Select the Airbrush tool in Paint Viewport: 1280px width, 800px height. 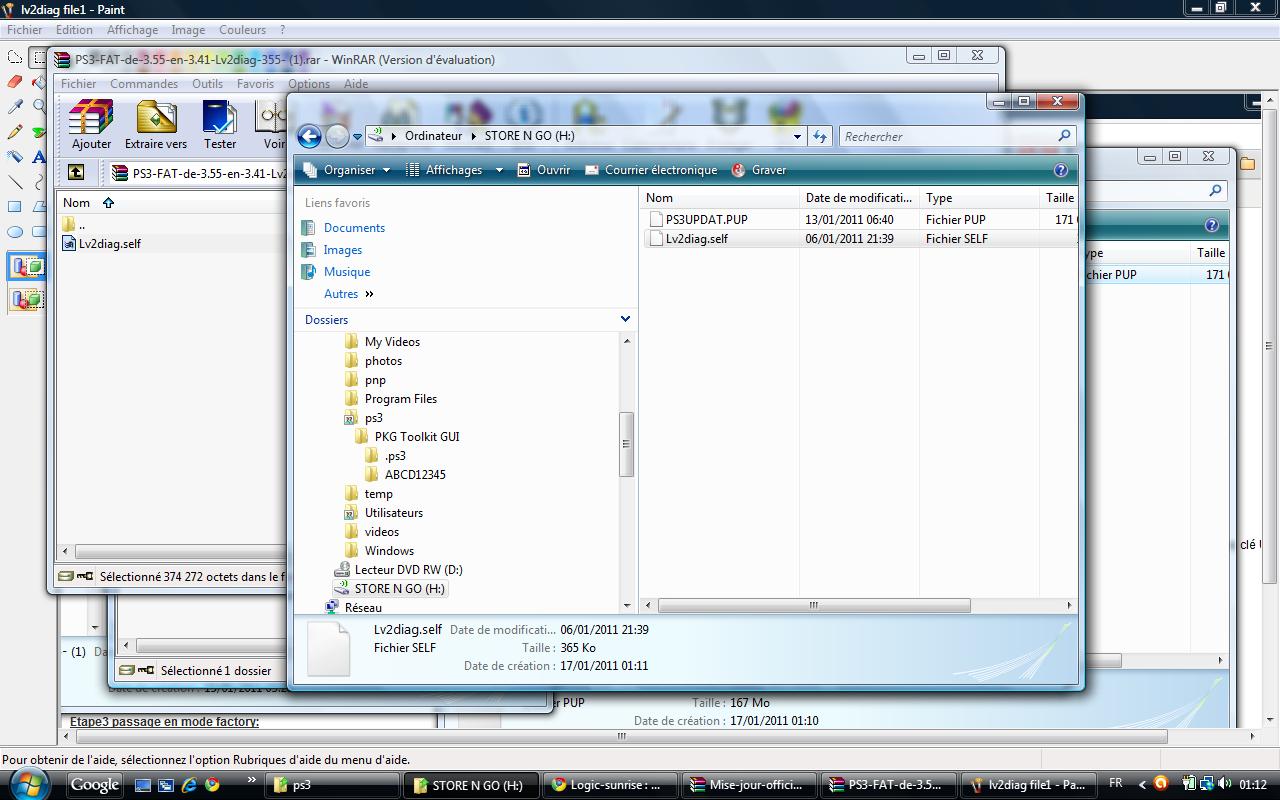tap(15, 157)
